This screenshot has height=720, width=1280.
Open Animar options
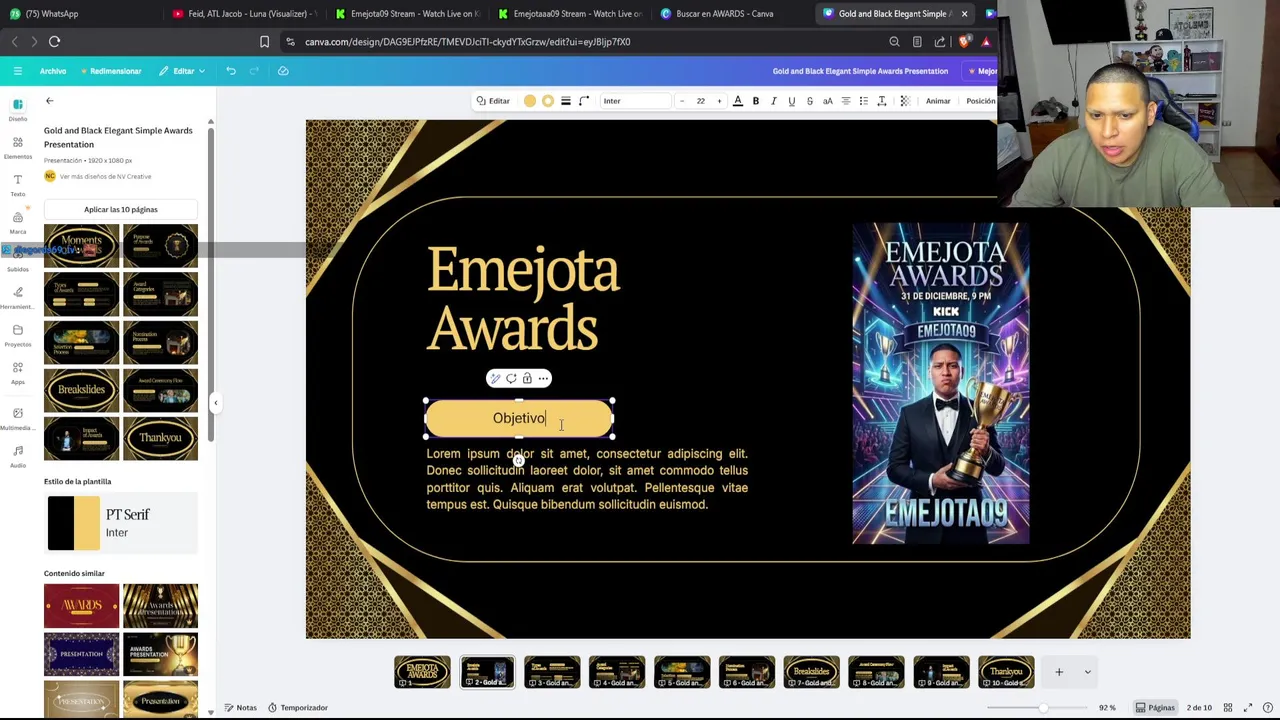pyautogui.click(x=938, y=101)
